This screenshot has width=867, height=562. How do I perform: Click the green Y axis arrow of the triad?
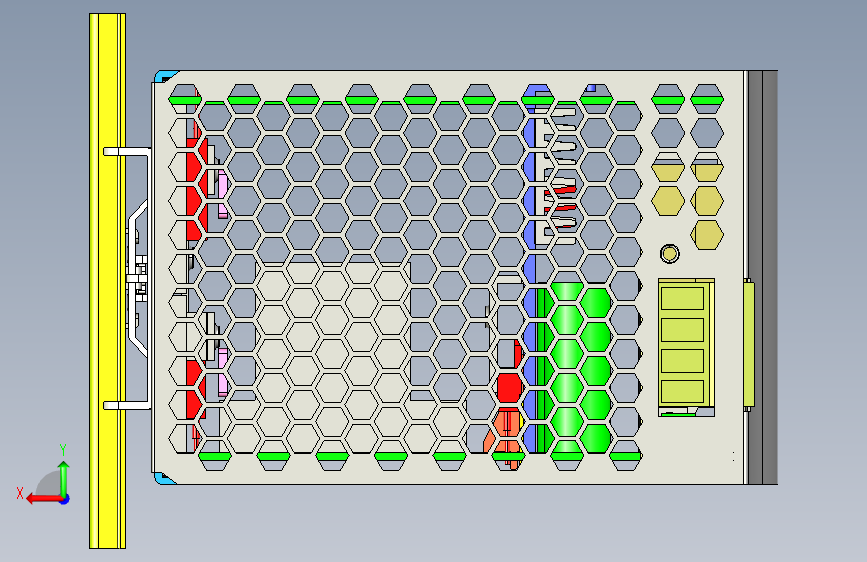pos(64,478)
